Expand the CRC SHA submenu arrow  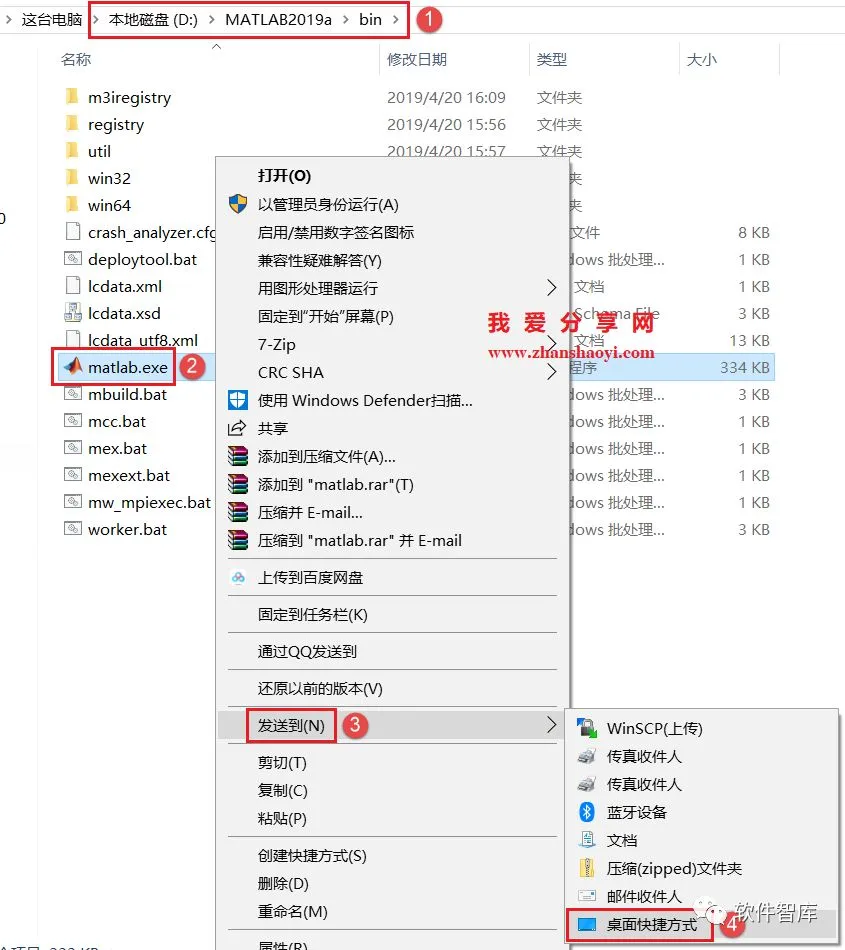point(551,371)
